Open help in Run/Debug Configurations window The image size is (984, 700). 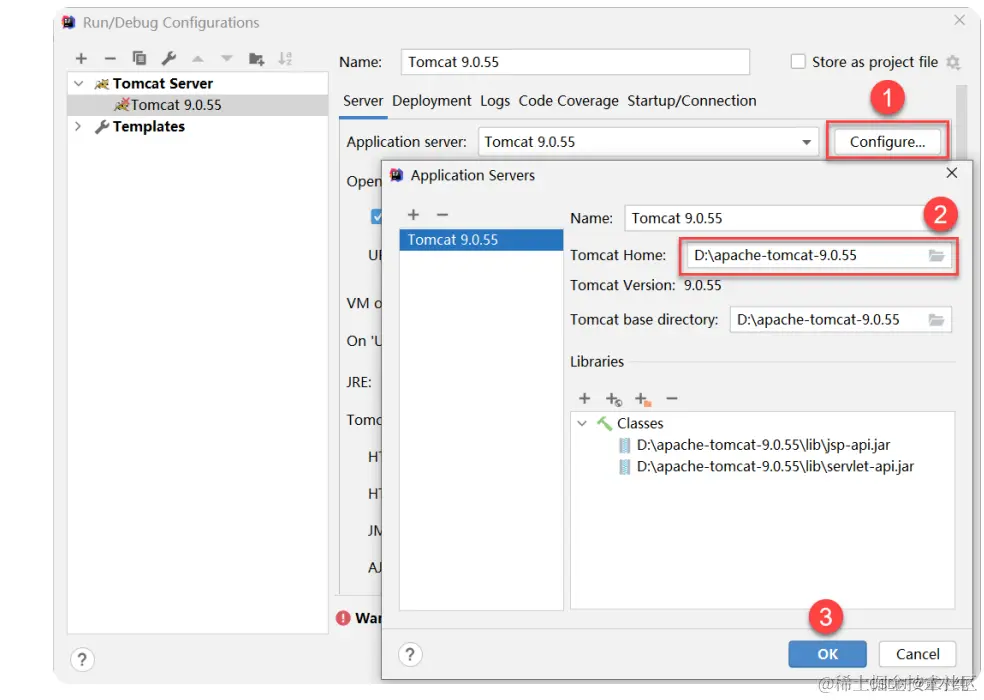coord(82,659)
